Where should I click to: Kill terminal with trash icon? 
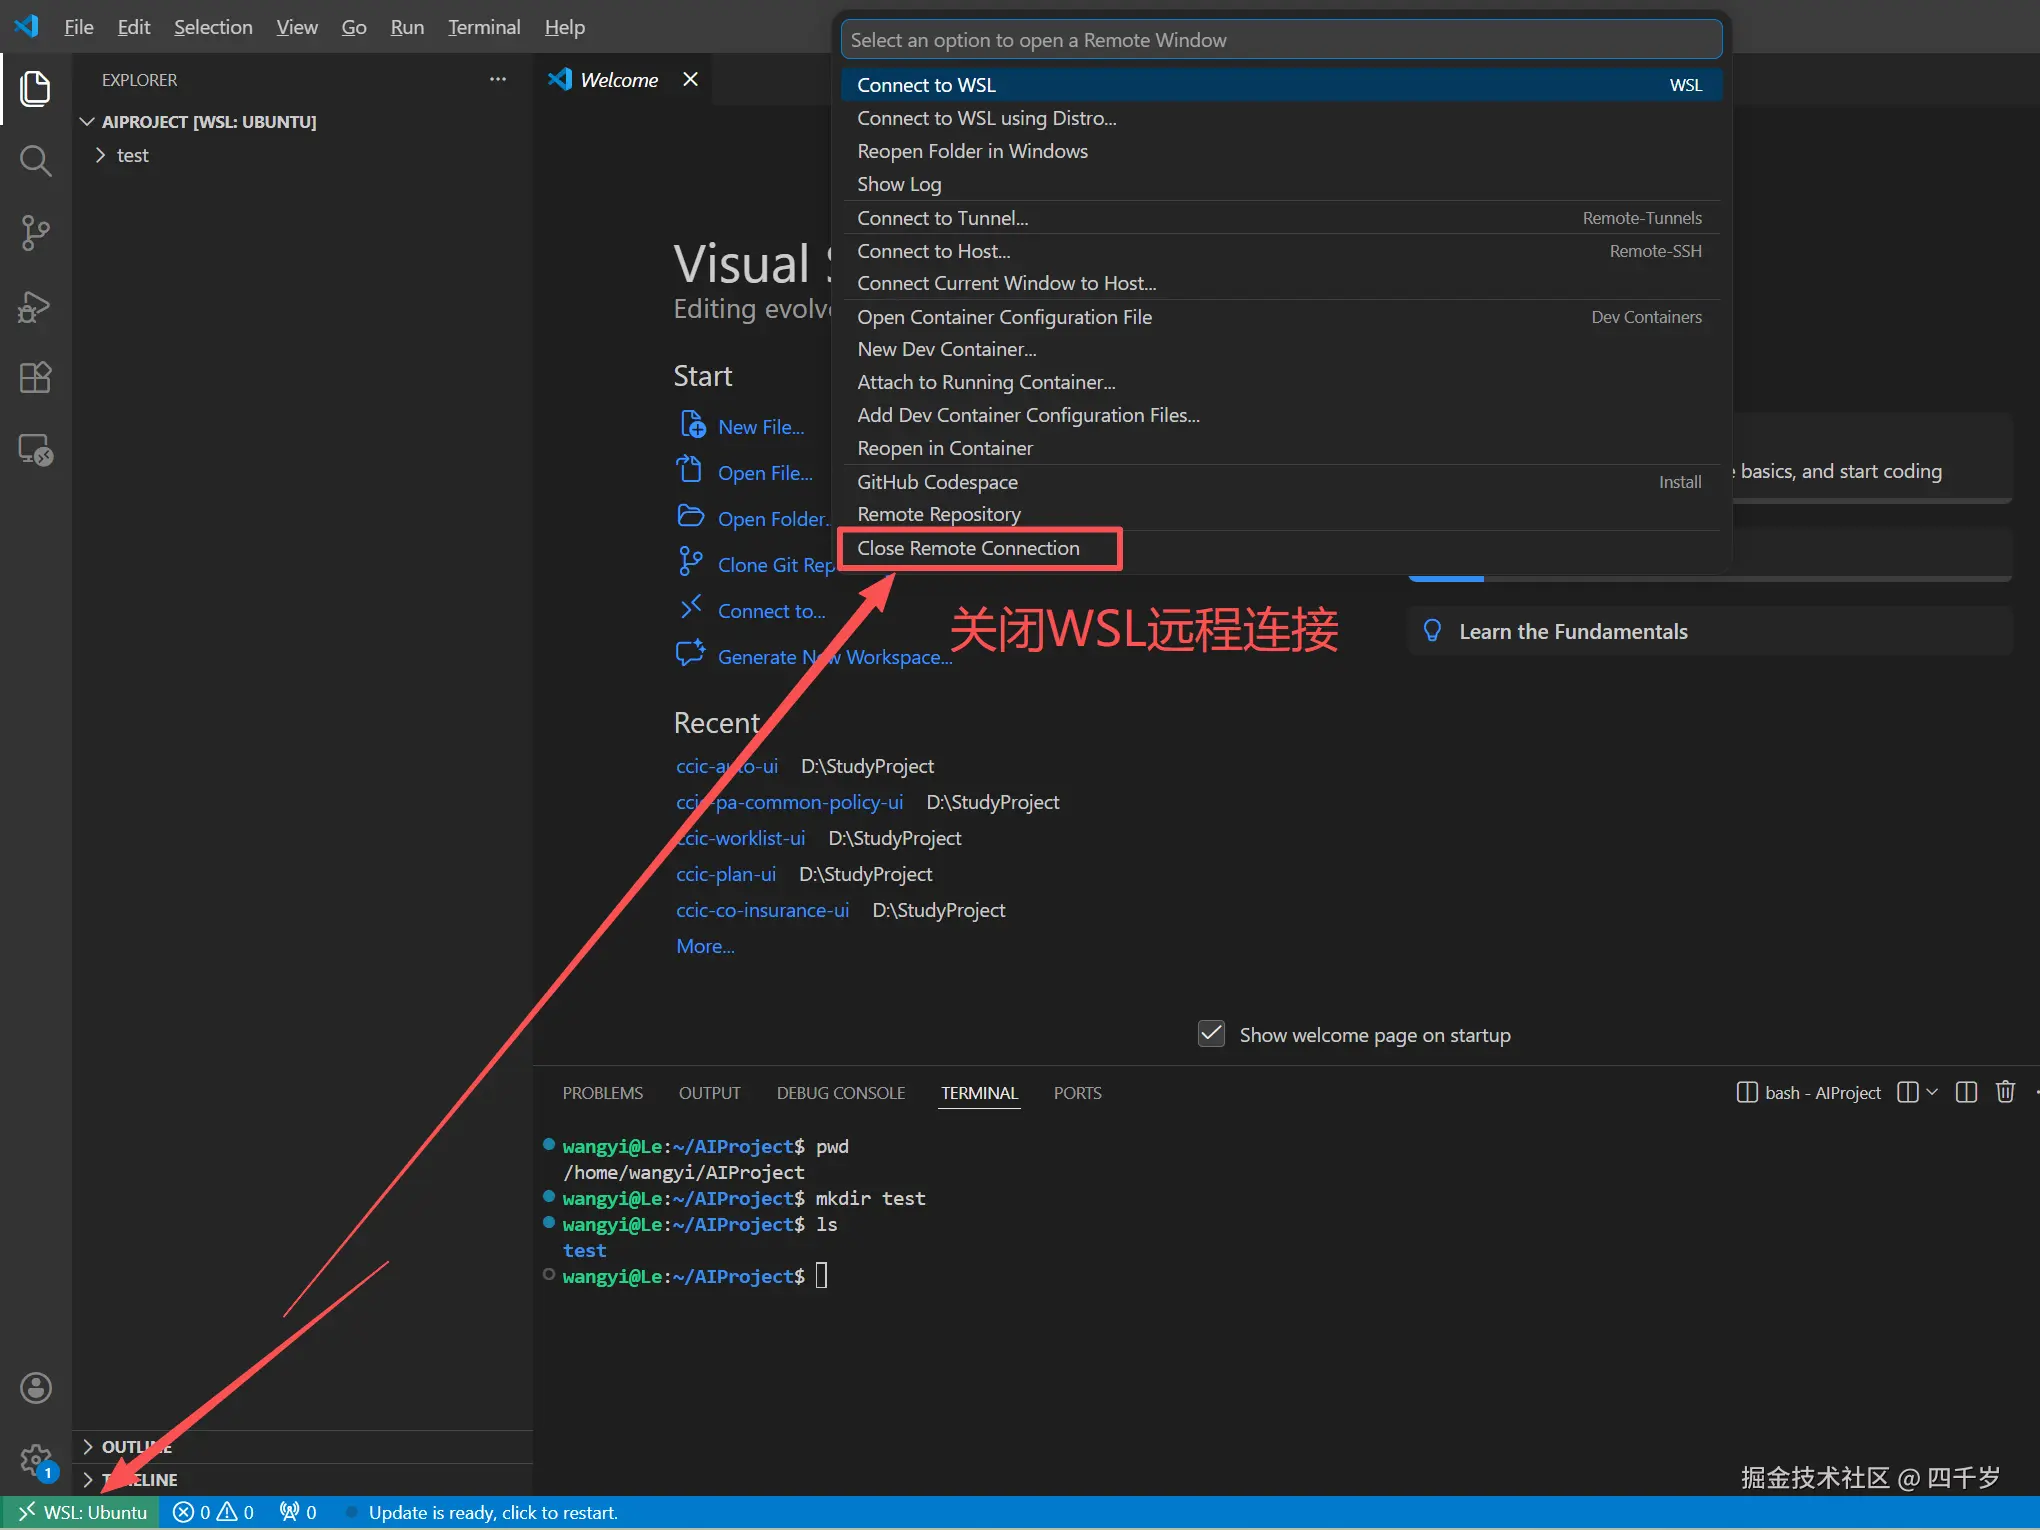click(2005, 1092)
